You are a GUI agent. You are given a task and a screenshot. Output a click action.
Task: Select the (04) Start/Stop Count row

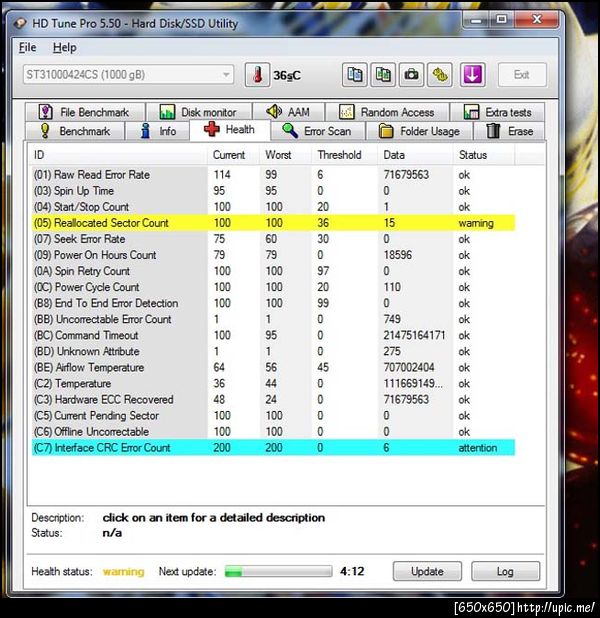click(273, 207)
